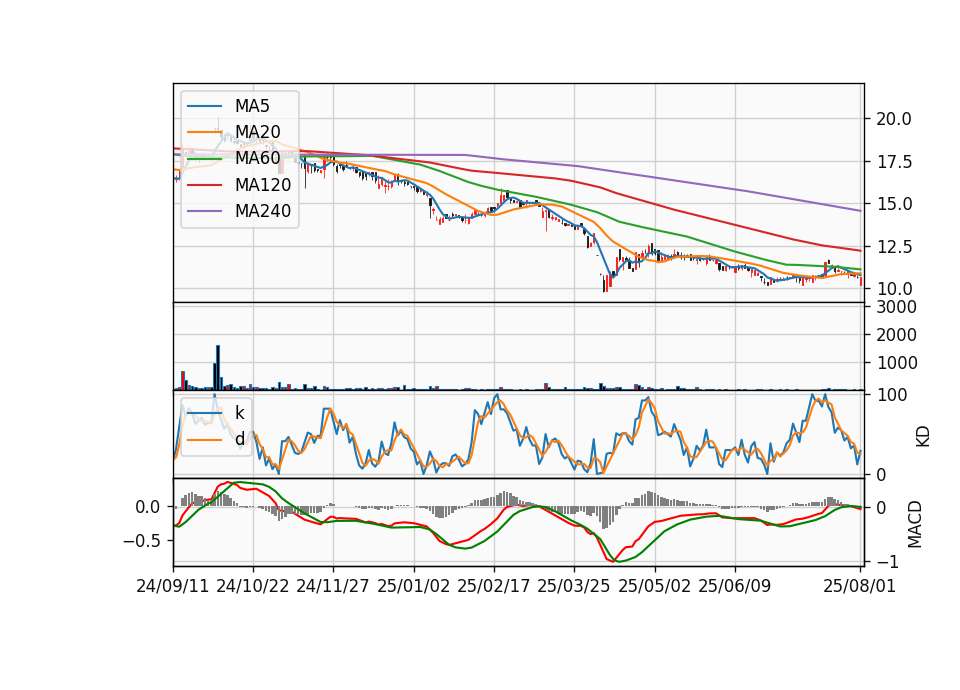Click the purple MA240 legend line sample
Viewport: 960px width, 690px height.
click(204, 211)
